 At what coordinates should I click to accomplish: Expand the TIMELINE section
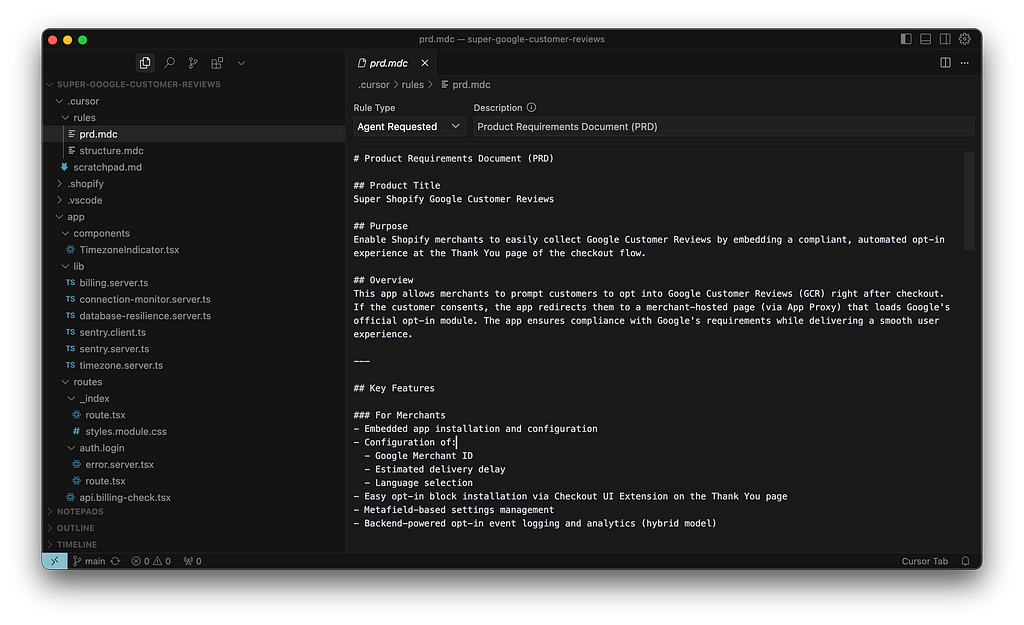76,544
